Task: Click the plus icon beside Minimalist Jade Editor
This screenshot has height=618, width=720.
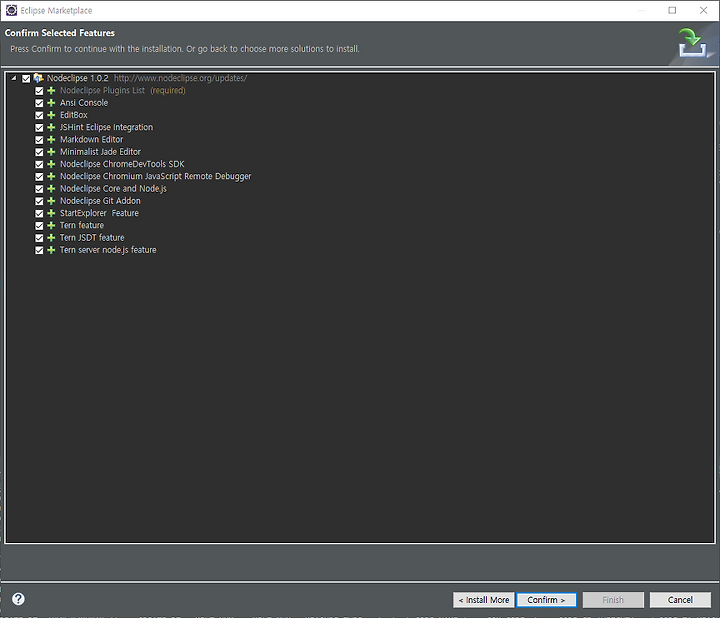Action: [x=51, y=152]
